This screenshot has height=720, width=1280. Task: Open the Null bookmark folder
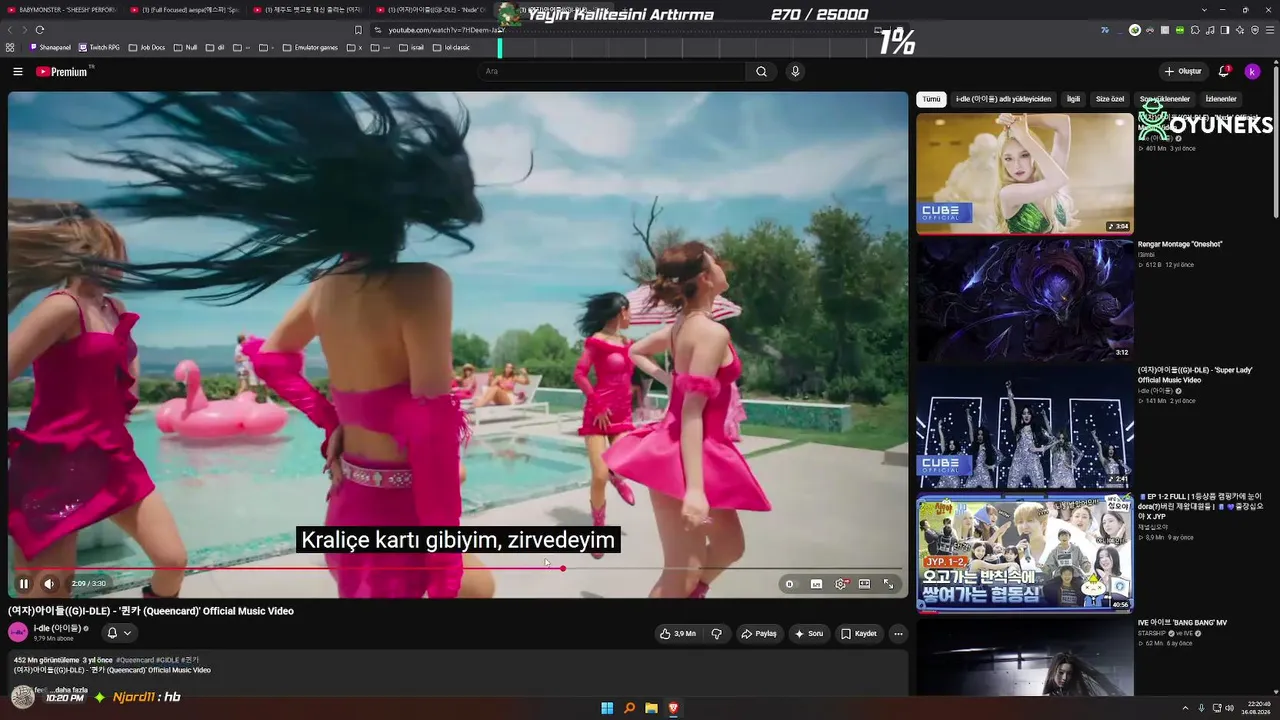(x=186, y=47)
